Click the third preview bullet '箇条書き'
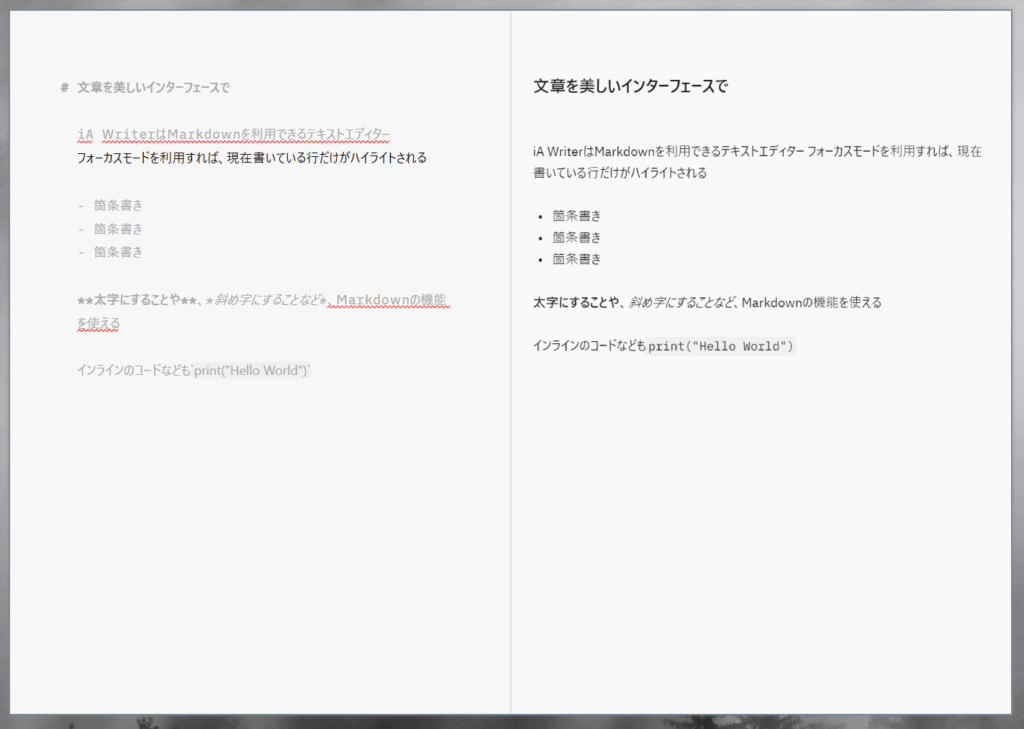Screen dimensions: 1024x729 pyautogui.click(x=577, y=259)
